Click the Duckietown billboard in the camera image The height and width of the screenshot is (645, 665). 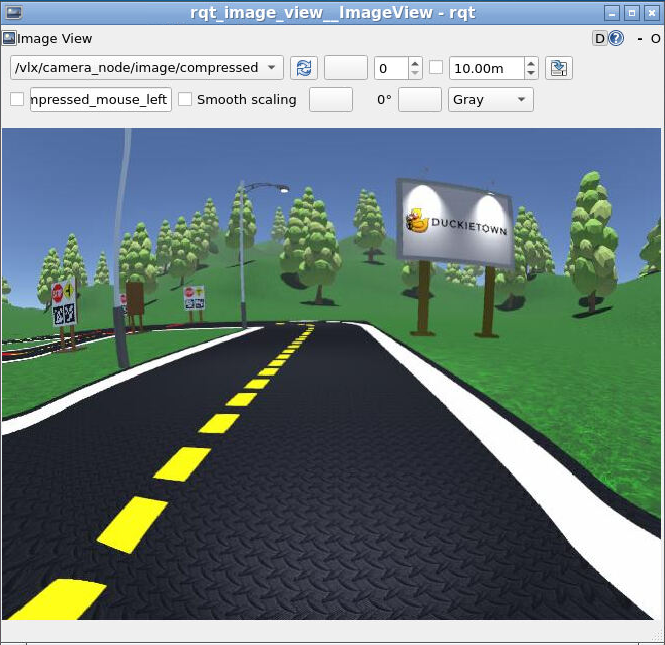(456, 224)
